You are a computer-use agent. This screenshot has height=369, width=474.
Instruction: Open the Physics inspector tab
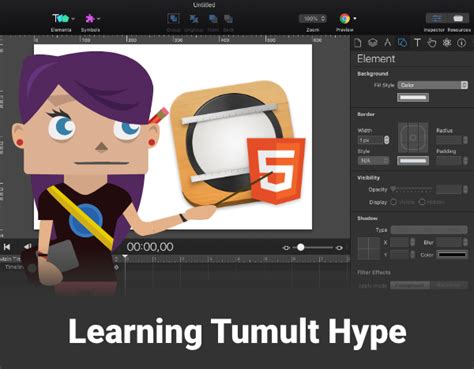click(447, 43)
